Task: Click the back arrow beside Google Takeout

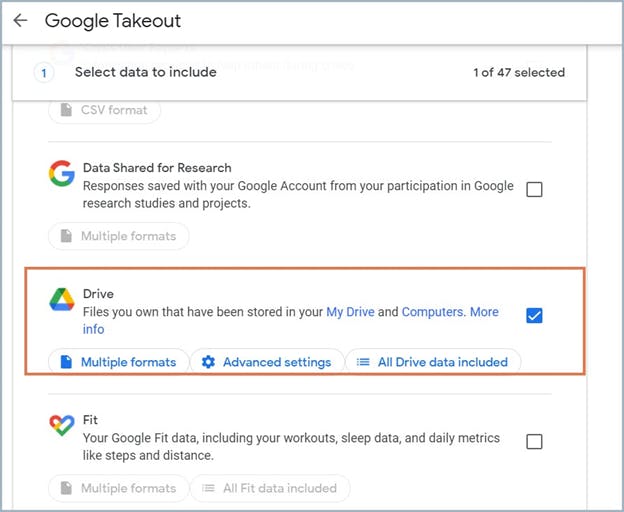Action: click(20, 20)
